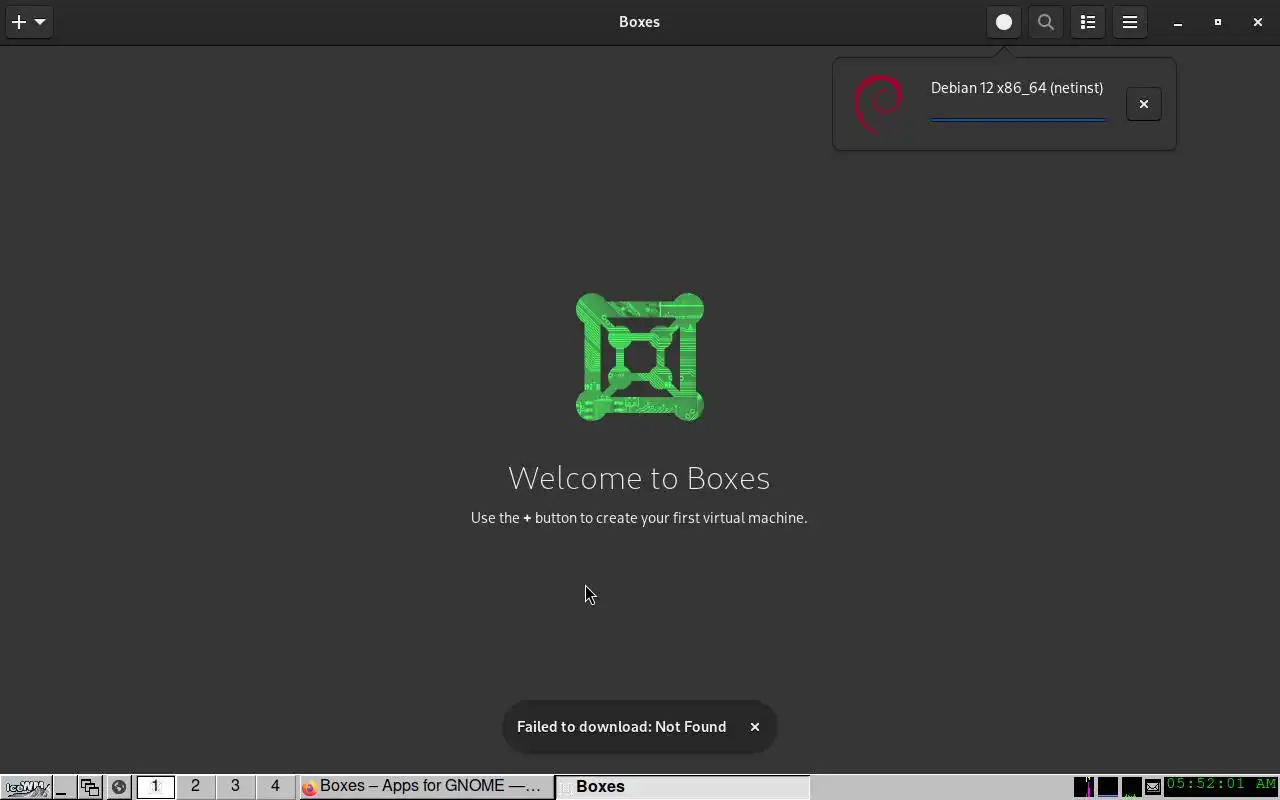The image size is (1280, 800).
Task: Switch to workspace 4
Action: [x=275, y=787]
